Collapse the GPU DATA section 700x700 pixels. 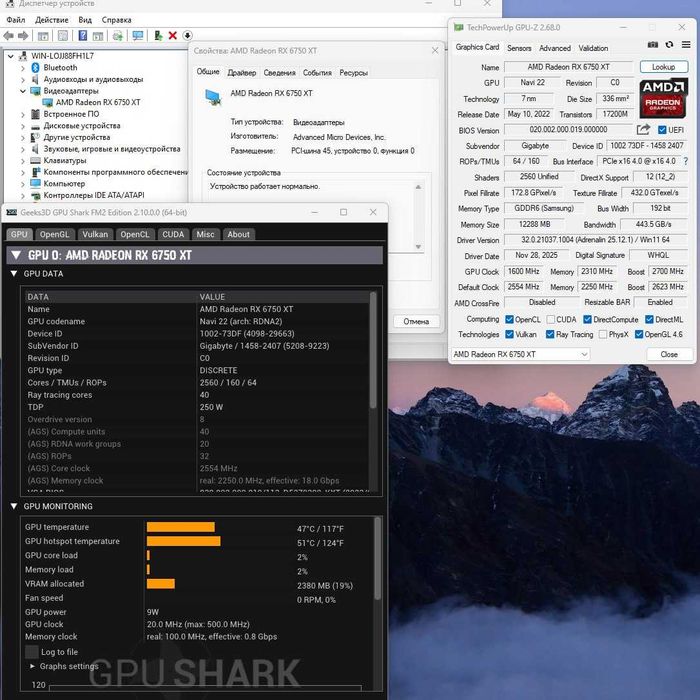(14, 274)
